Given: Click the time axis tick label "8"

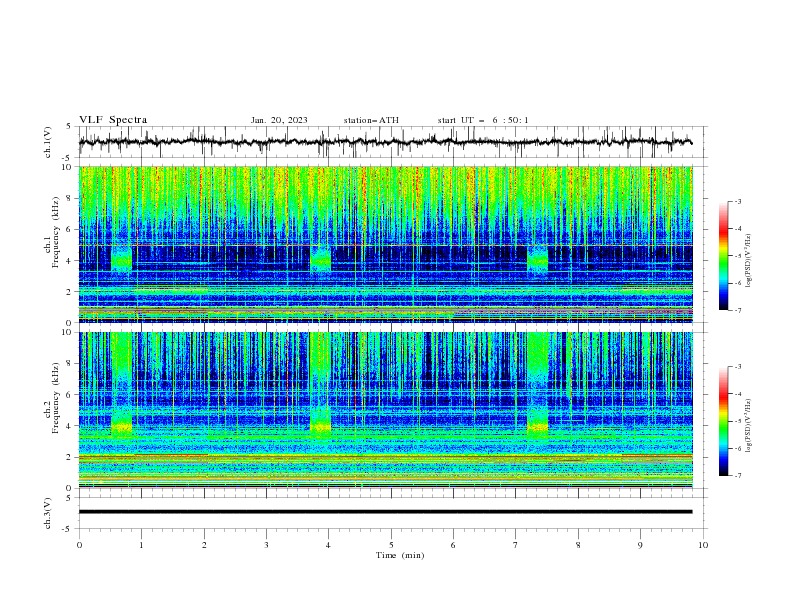Looking at the screenshot, I should coord(578,545).
